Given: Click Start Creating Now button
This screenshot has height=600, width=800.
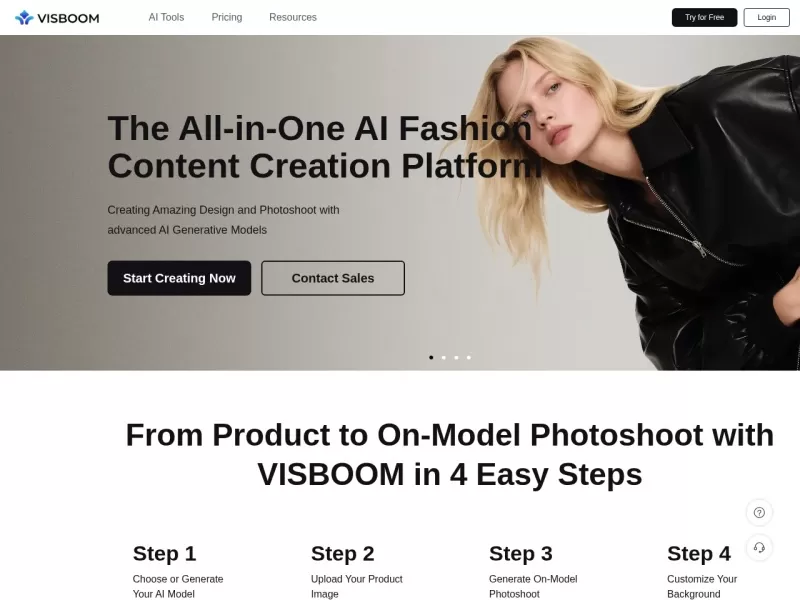Looking at the screenshot, I should (x=179, y=278).
